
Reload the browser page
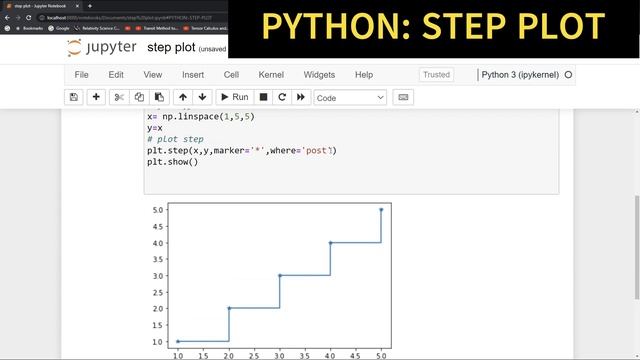click(29, 18)
